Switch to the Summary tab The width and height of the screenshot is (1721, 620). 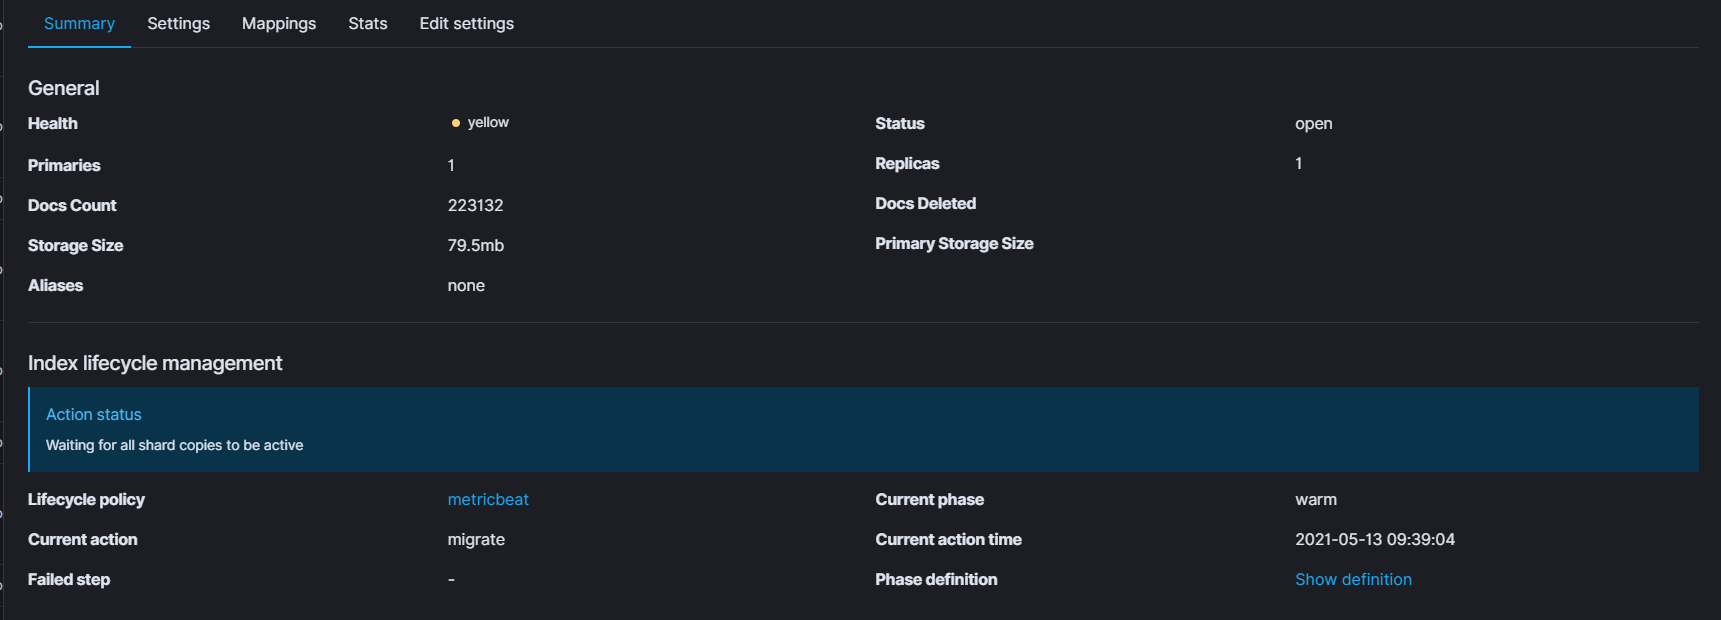click(x=79, y=24)
